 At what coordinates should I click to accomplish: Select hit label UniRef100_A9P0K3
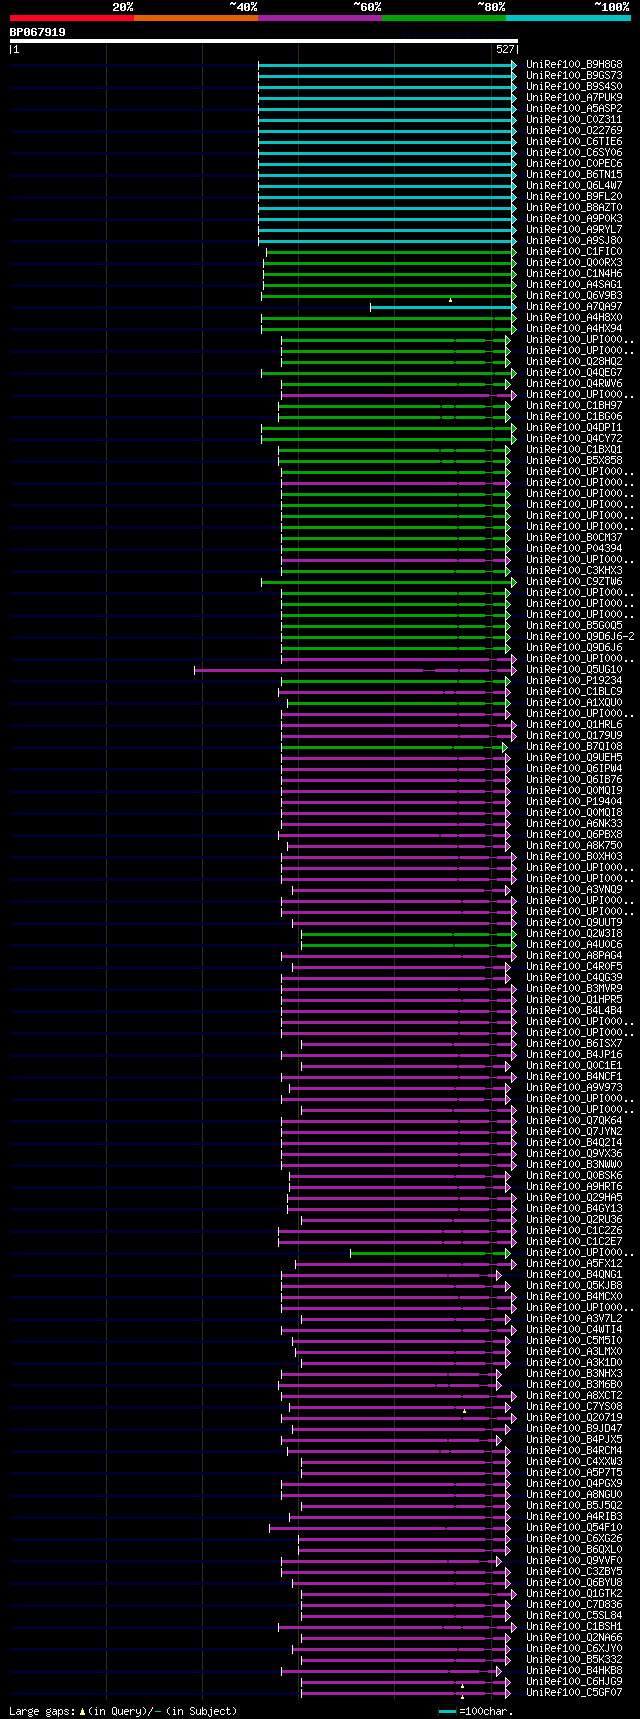pos(574,218)
